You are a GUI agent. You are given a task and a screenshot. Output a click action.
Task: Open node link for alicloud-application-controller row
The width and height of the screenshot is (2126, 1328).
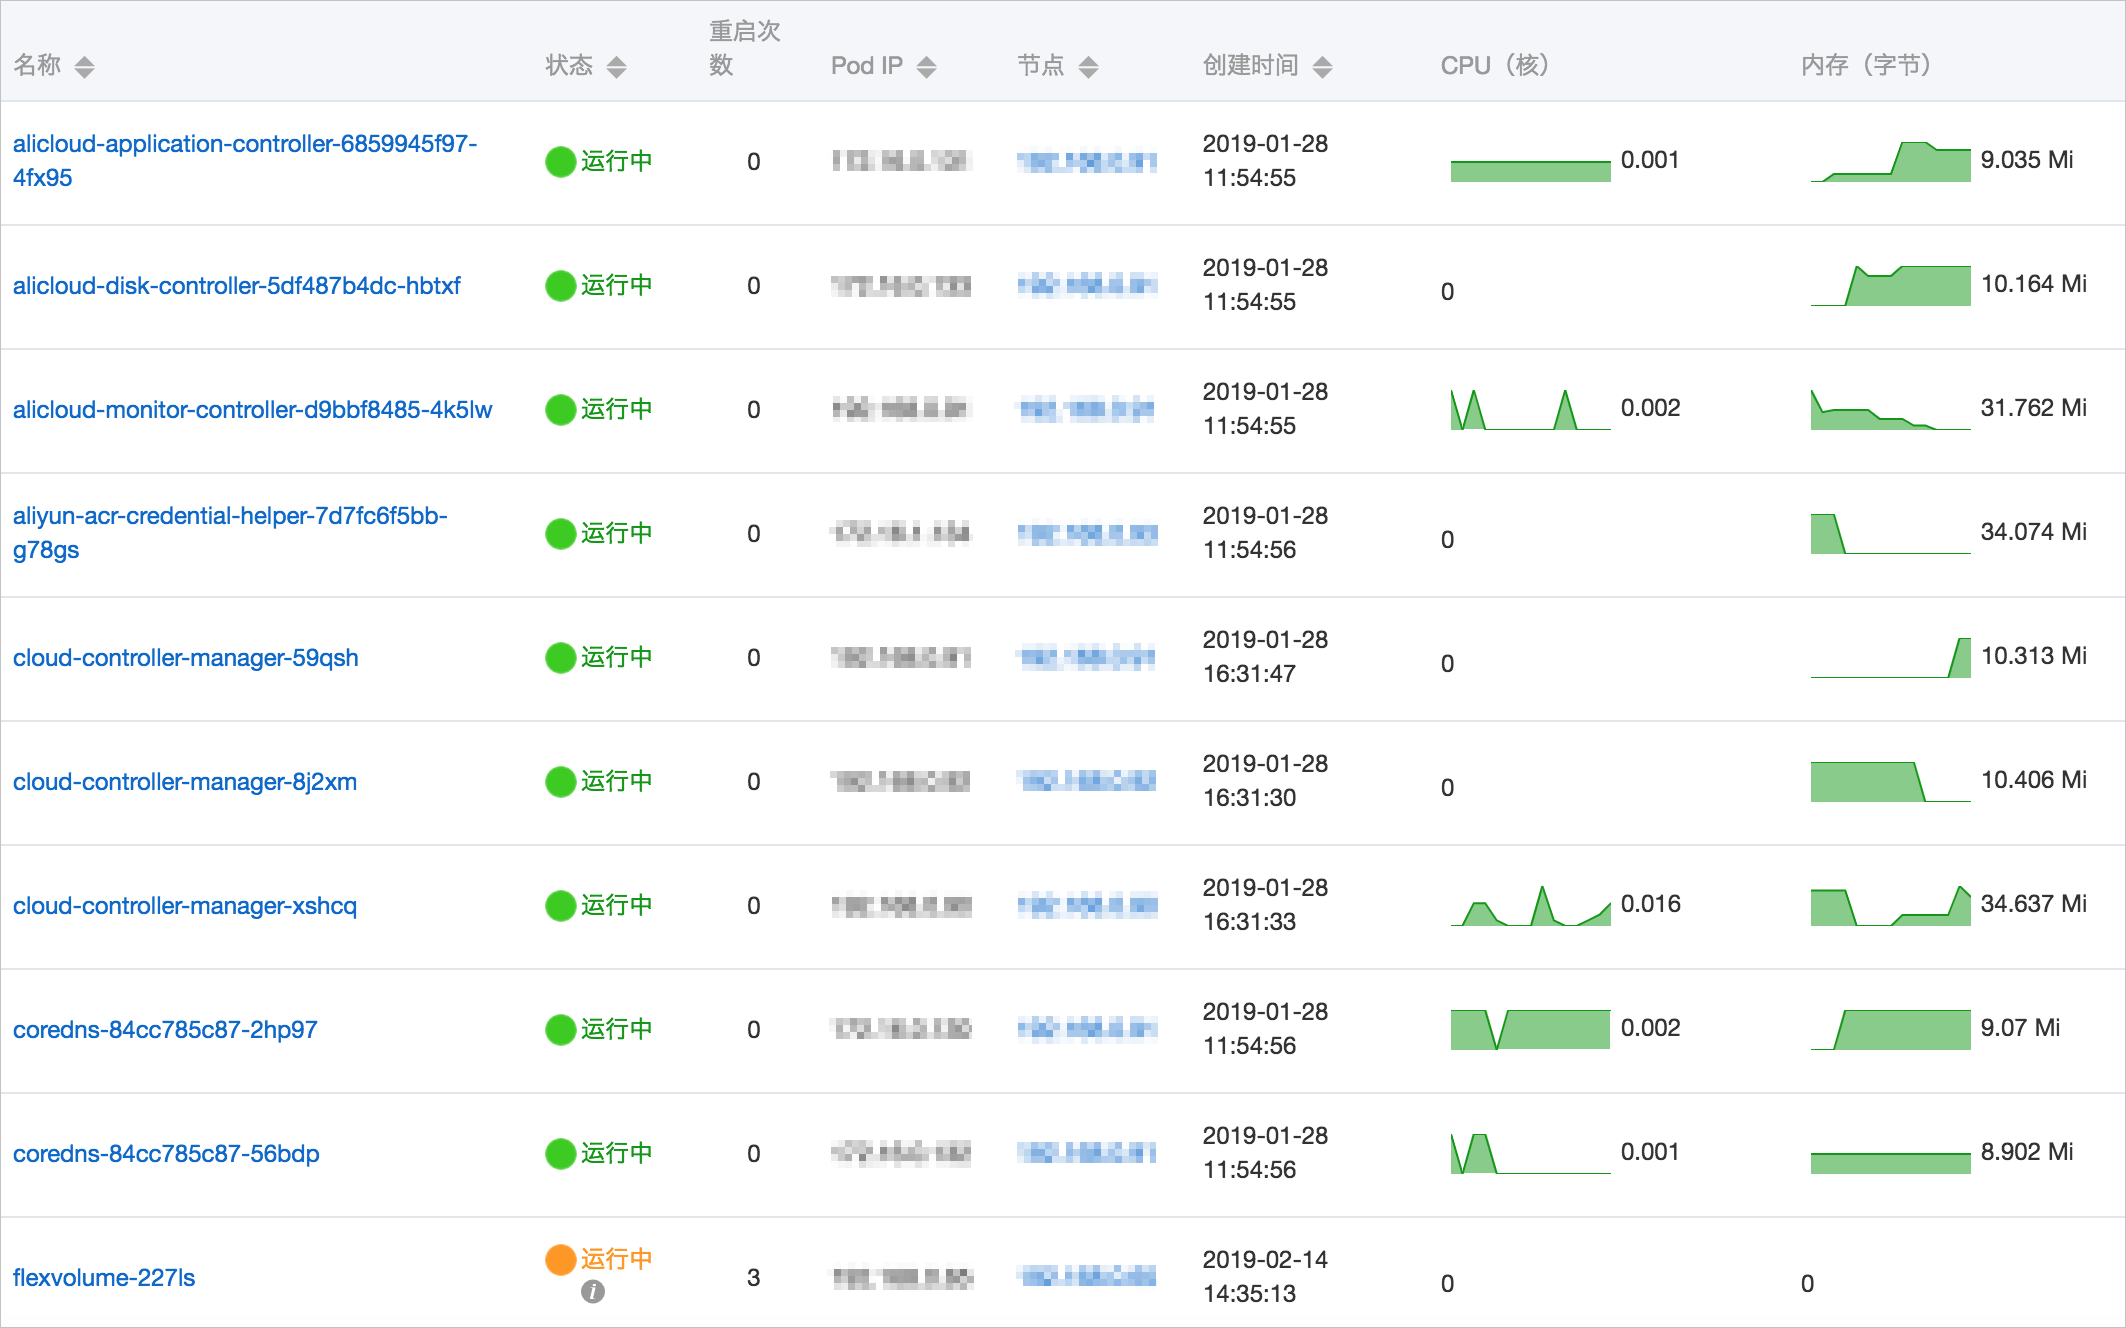click(1087, 161)
